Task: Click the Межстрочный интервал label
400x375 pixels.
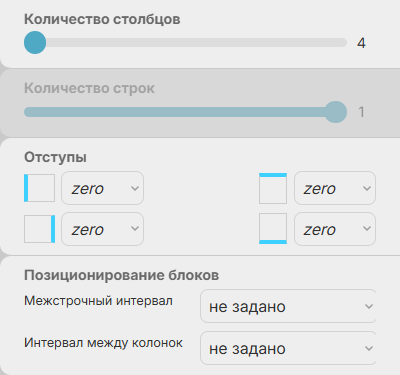Action: click(98, 301)
